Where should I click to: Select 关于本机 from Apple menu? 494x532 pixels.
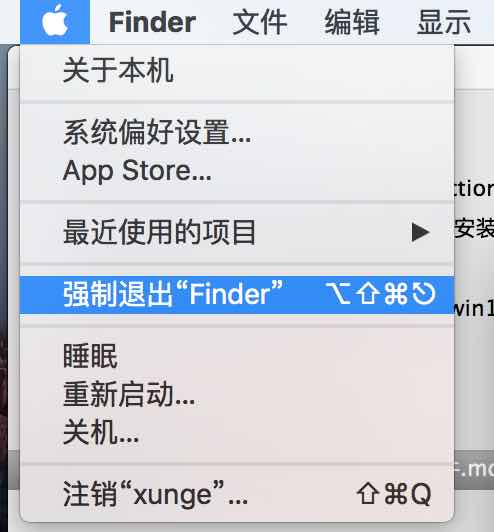pos(237,71)
